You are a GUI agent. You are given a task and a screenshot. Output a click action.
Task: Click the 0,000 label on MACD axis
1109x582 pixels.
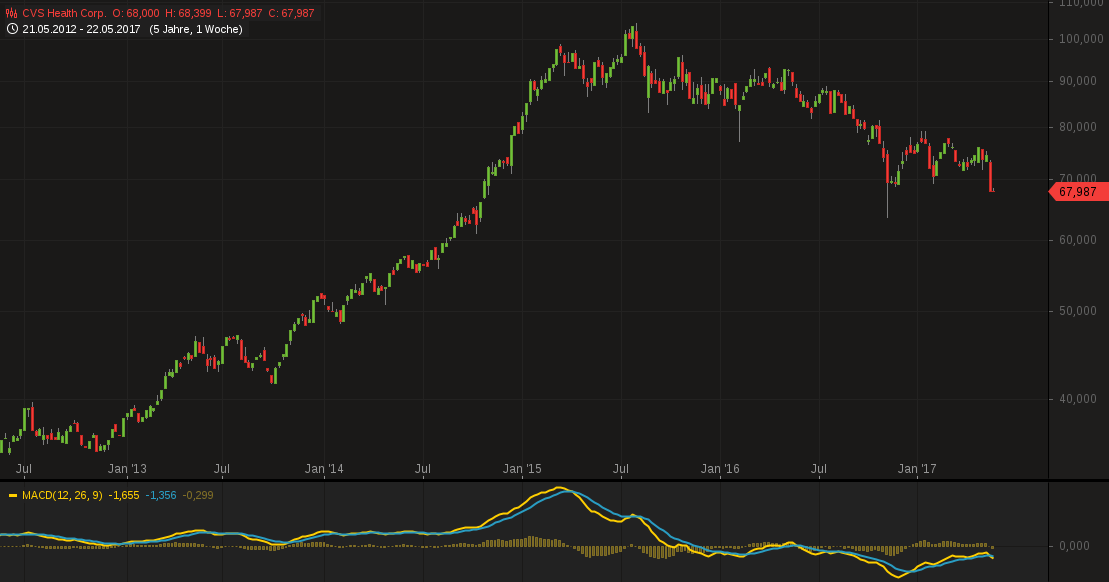click(1074, 546)
